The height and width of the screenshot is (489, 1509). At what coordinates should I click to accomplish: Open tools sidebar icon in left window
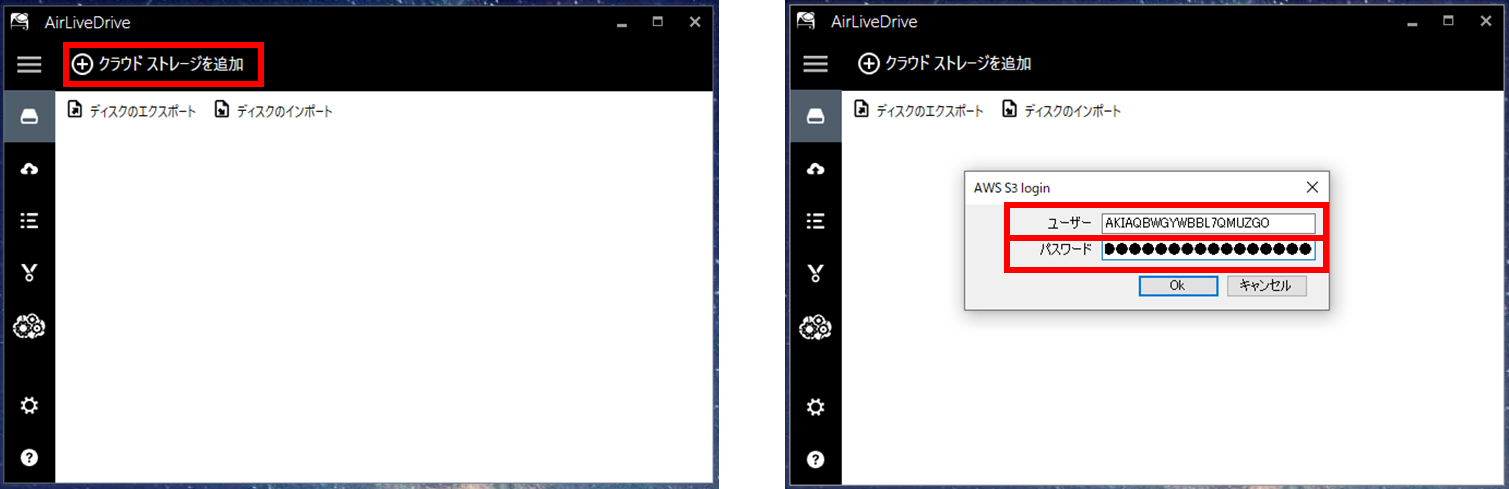29,273
